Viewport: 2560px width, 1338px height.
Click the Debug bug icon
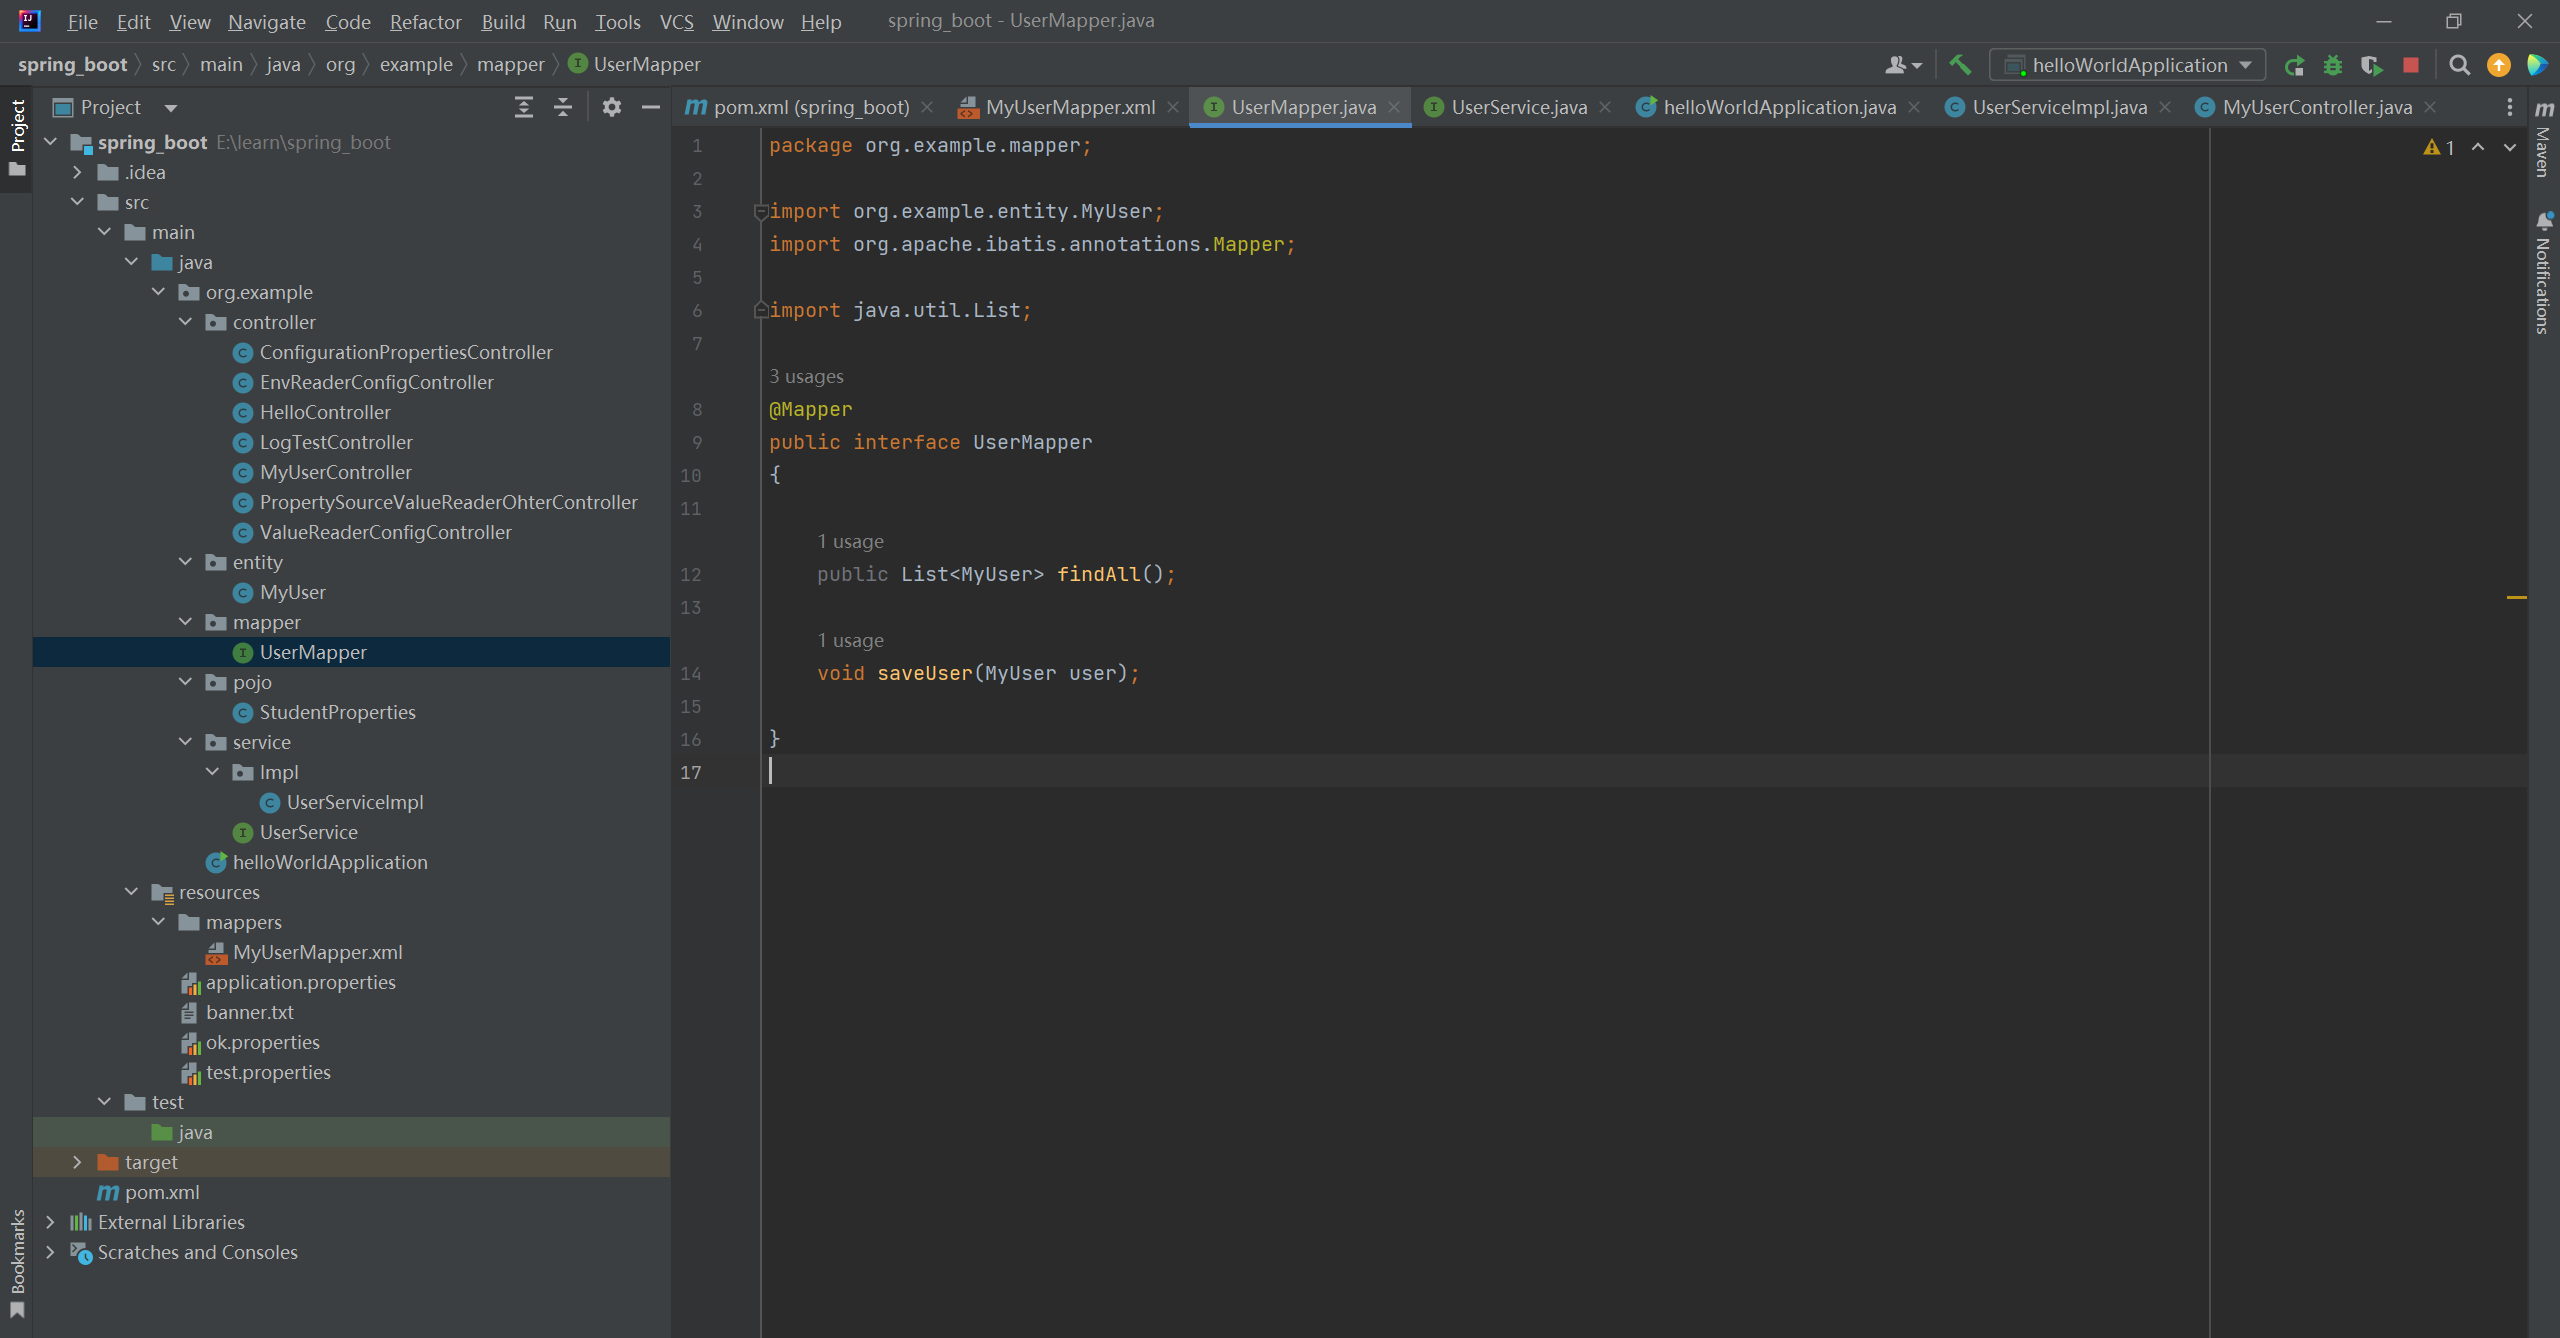coord(2333,65)
